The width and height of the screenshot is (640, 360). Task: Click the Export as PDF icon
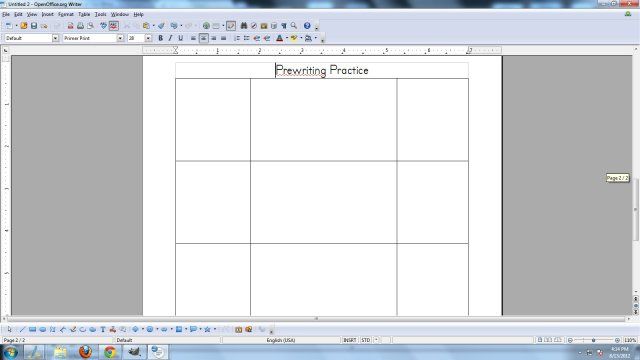(x=70, y=26)
